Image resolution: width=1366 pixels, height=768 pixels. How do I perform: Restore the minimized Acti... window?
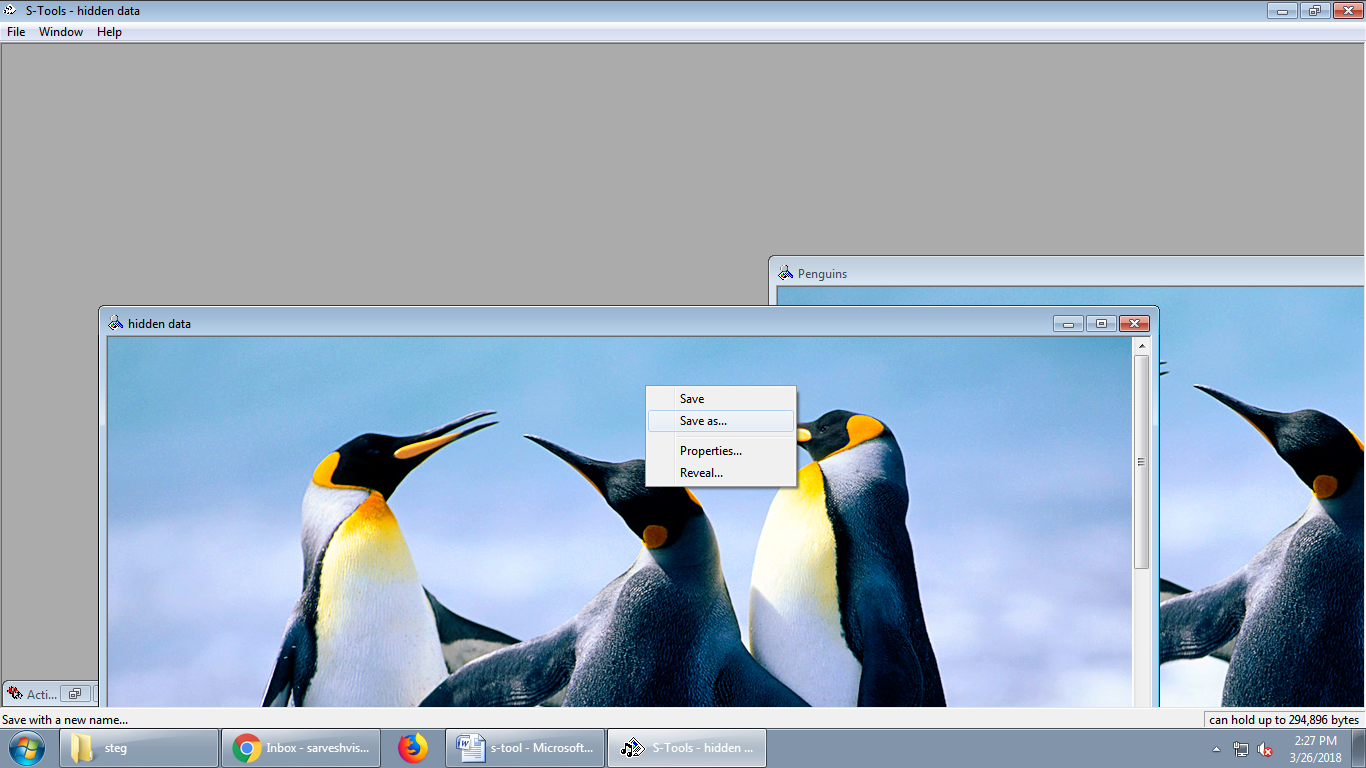(x=74, y=693)
